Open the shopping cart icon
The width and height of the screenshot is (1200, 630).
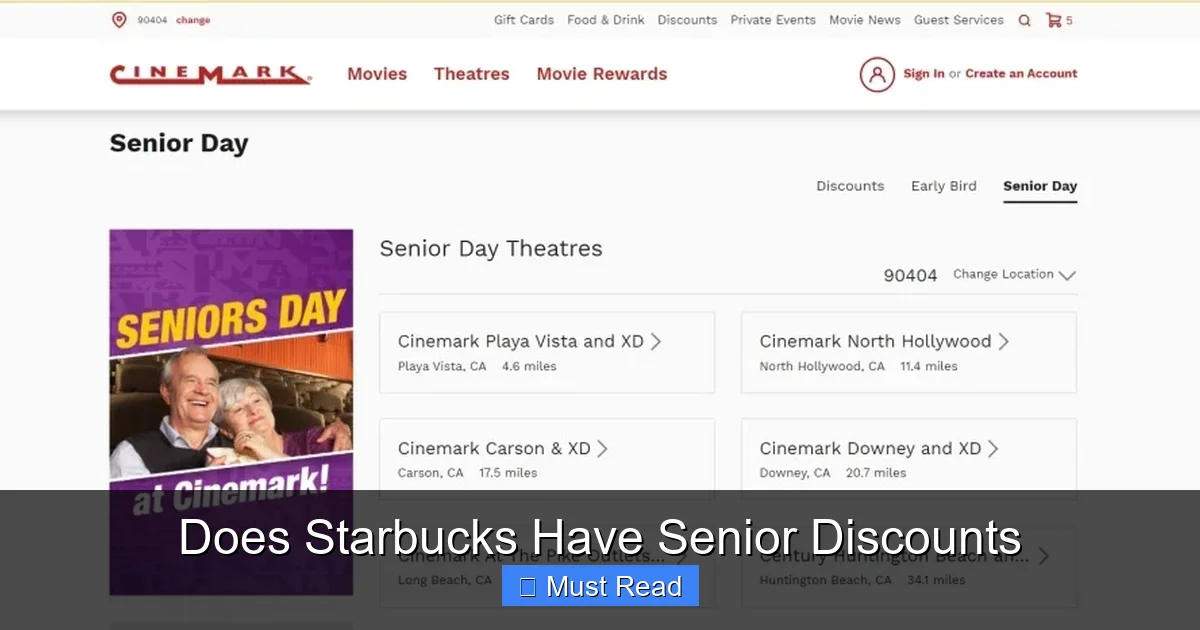pos(1053,20)
